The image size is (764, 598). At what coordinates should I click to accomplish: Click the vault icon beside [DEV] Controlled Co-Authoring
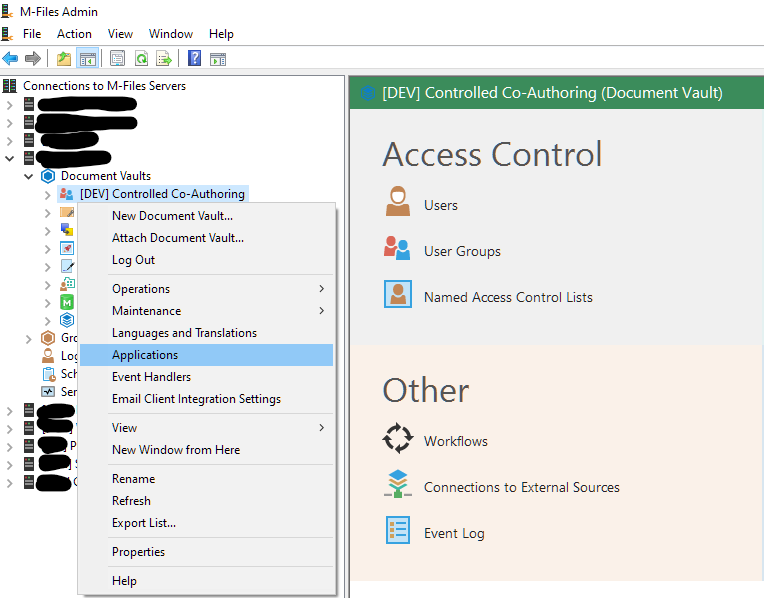66,194
